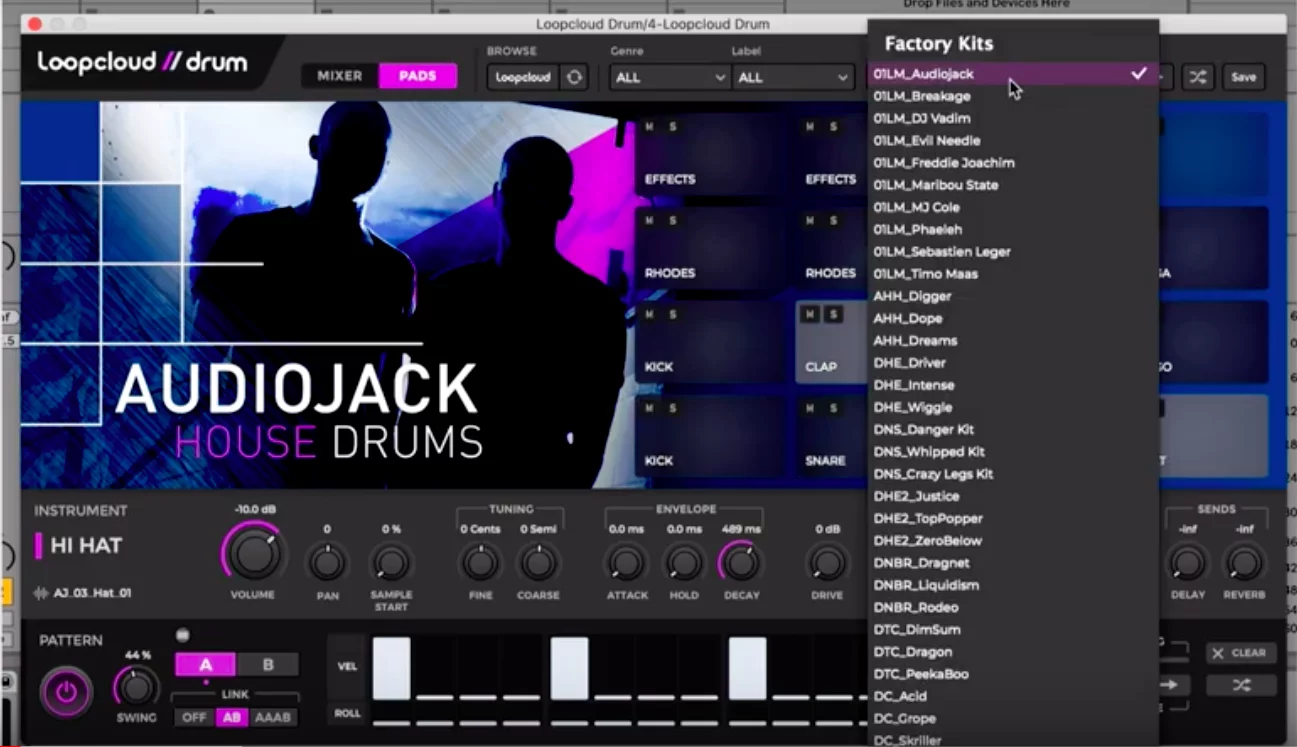Click the waveform icon beside AJ_03_Hat_01
This screenshot has height=747, width=1297.
coord(41,593)
